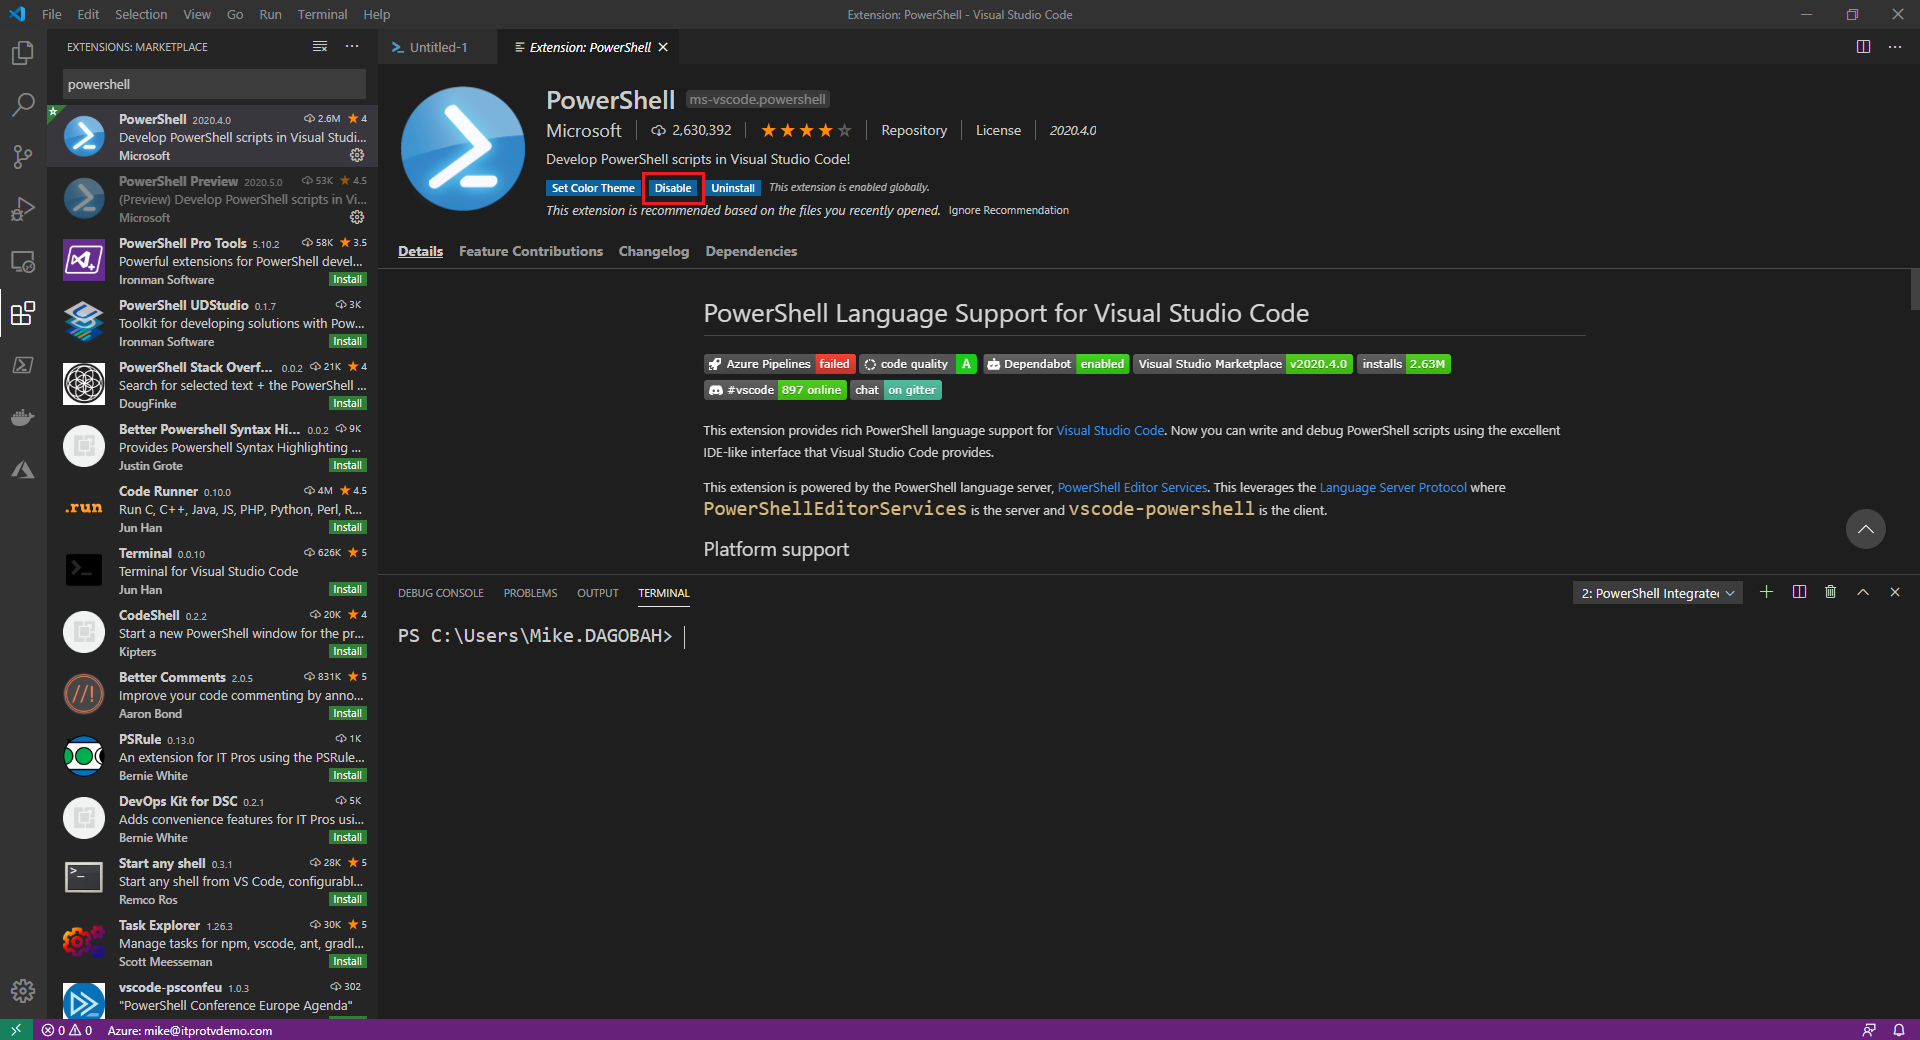Viewport: 1920px width, 1040px height.
Task: Open notifications bell in status bar
Action: coord(1899,1030)
